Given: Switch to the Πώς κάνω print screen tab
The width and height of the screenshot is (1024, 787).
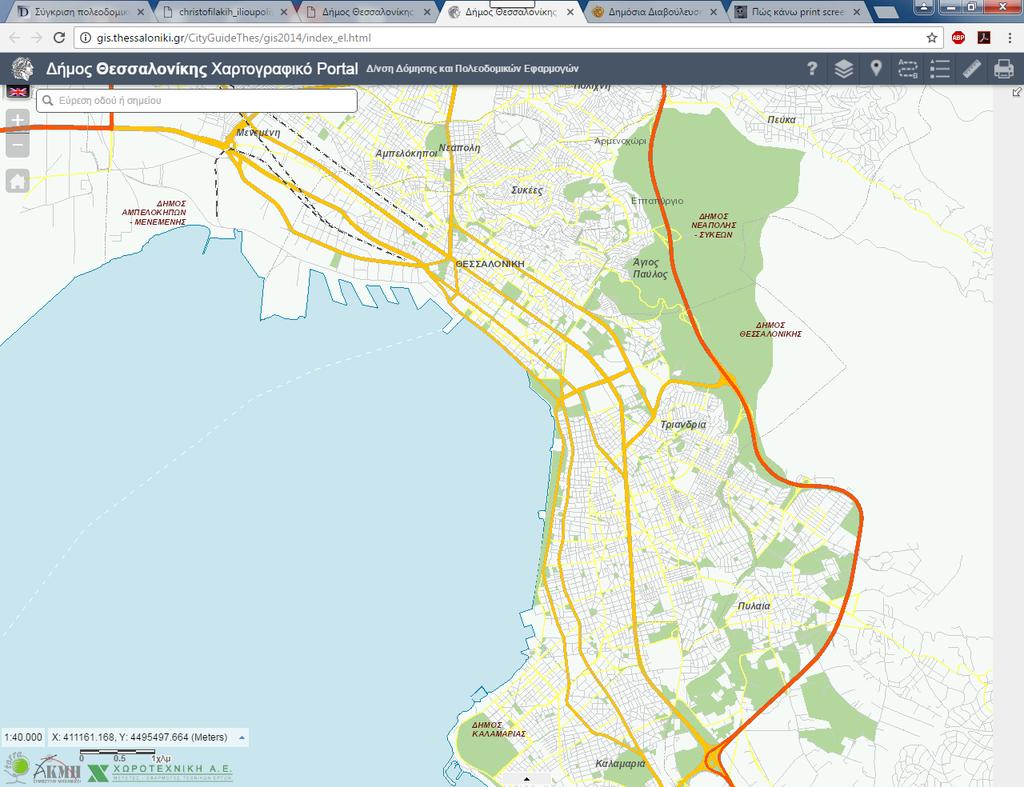Looking at the screenshot, I should tap(798, 12).
